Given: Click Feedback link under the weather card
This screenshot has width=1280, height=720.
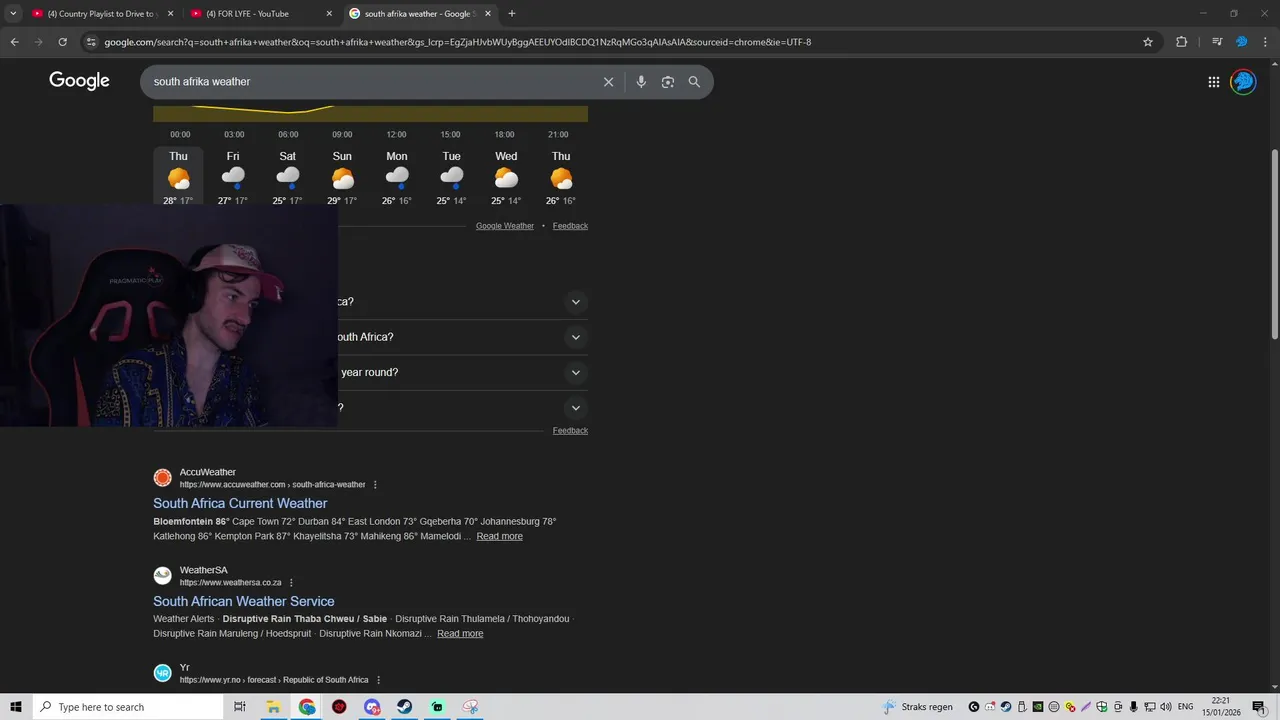Looking at the screenshot, I should (x=570, y=226).
